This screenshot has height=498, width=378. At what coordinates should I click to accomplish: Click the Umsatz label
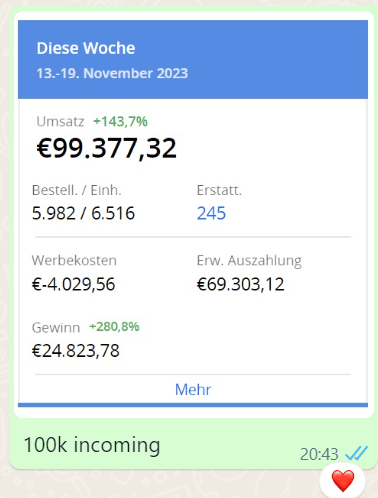pyautogui.click(x=60, y=122)
